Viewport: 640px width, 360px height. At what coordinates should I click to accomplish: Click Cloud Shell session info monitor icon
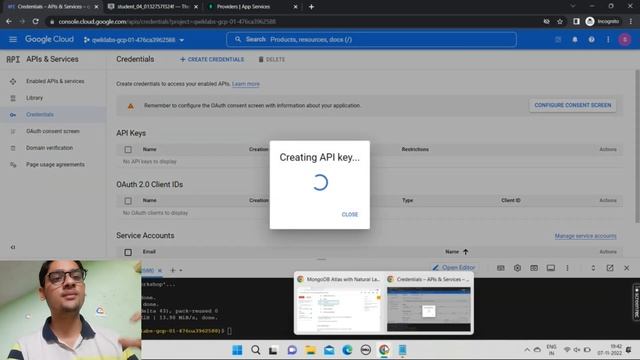coord(551,268)
